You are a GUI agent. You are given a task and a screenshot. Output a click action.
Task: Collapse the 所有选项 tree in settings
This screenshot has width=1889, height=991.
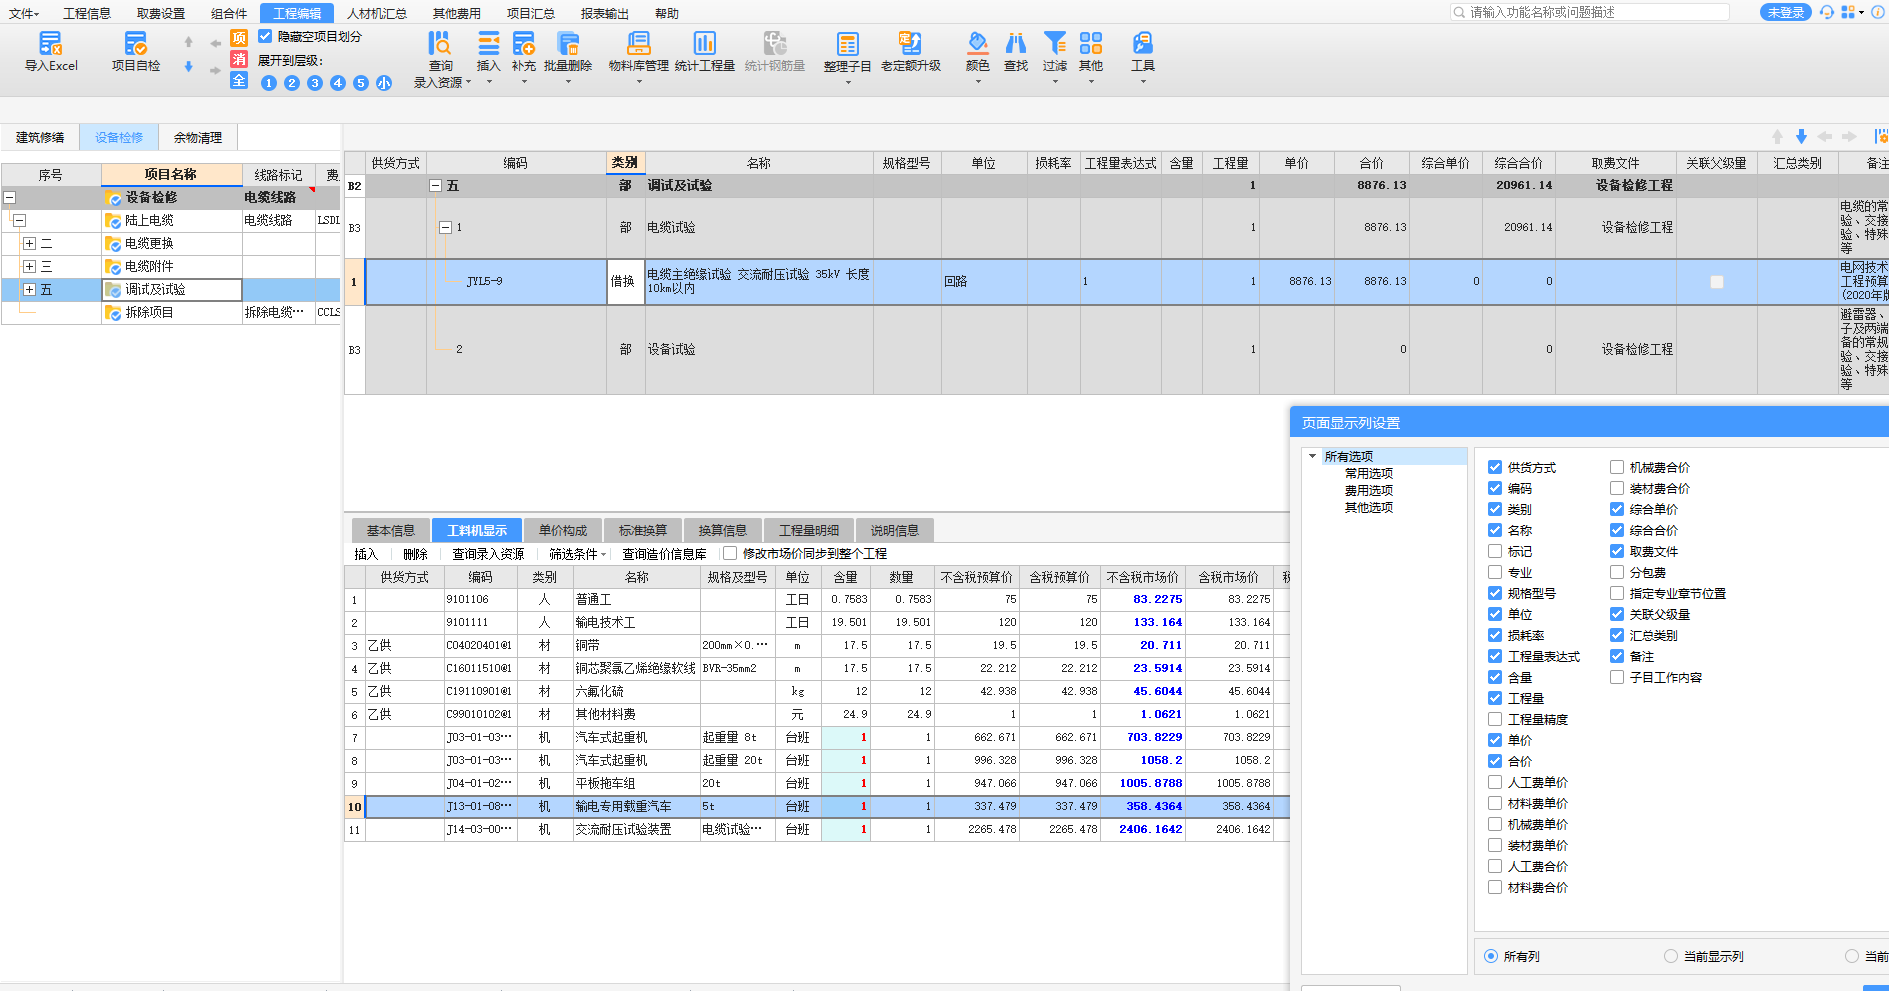point(1313,456)
